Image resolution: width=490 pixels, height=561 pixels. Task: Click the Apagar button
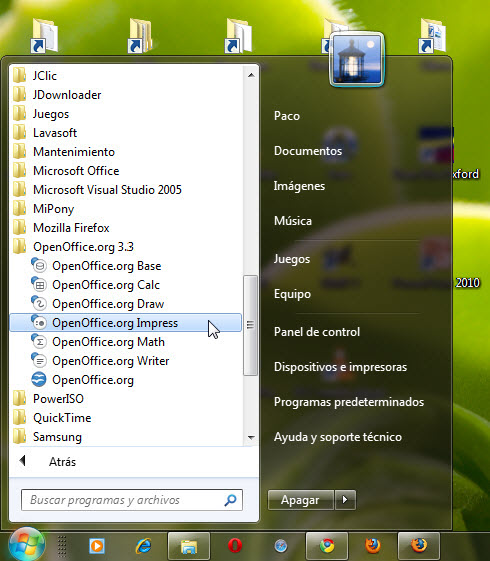(300, 500)
